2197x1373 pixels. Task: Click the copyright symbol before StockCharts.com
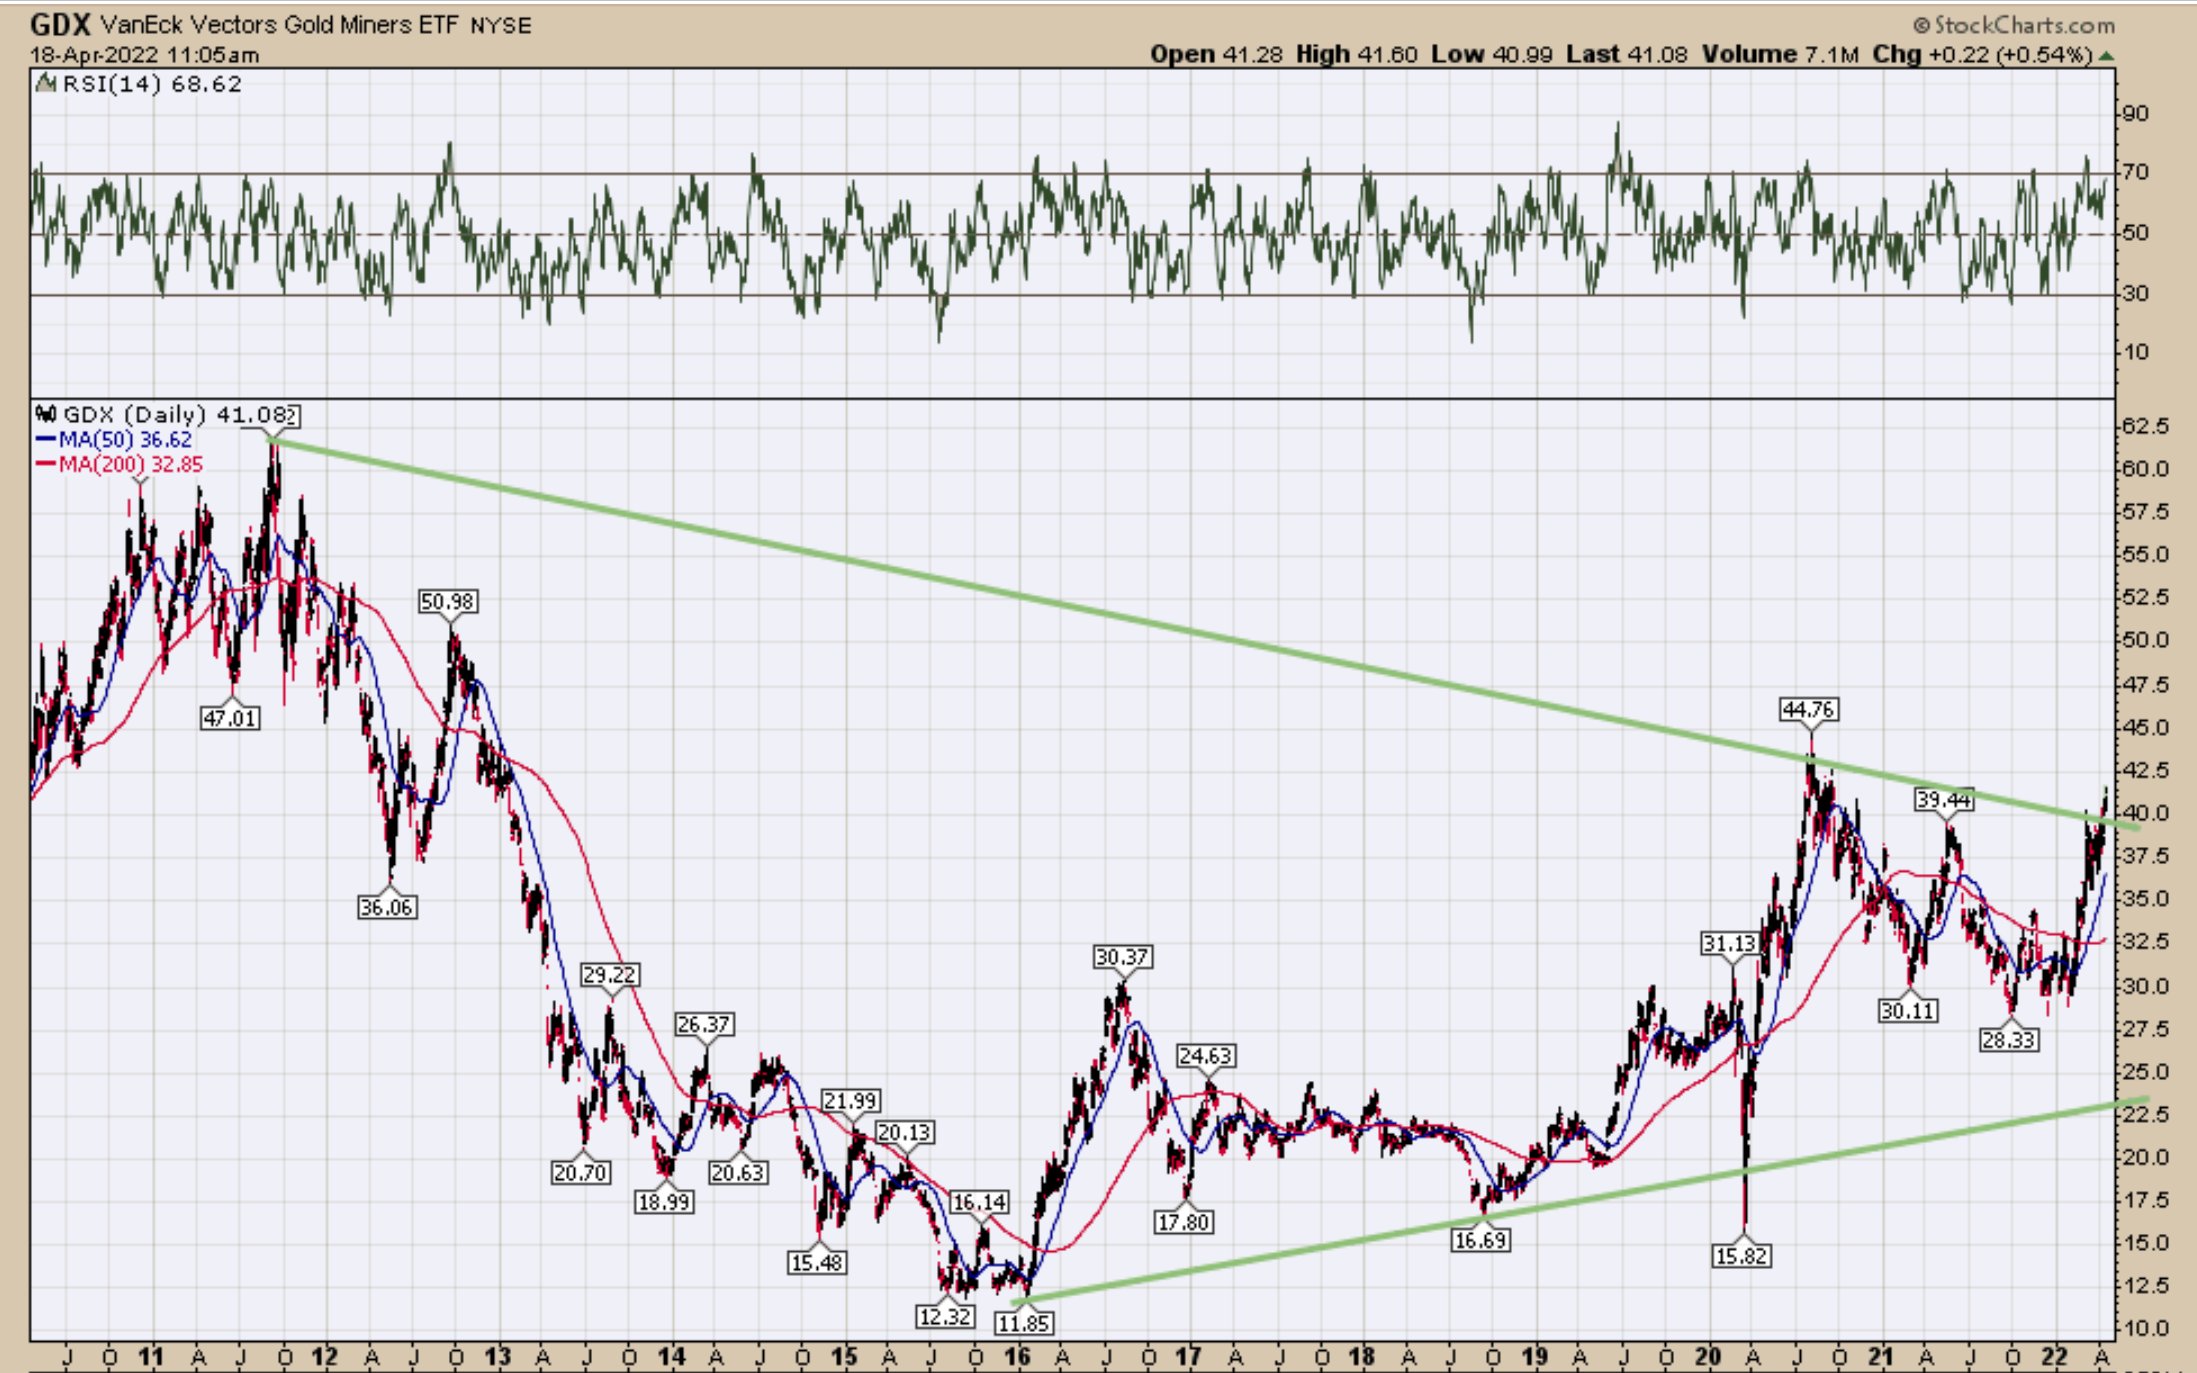1921,25
